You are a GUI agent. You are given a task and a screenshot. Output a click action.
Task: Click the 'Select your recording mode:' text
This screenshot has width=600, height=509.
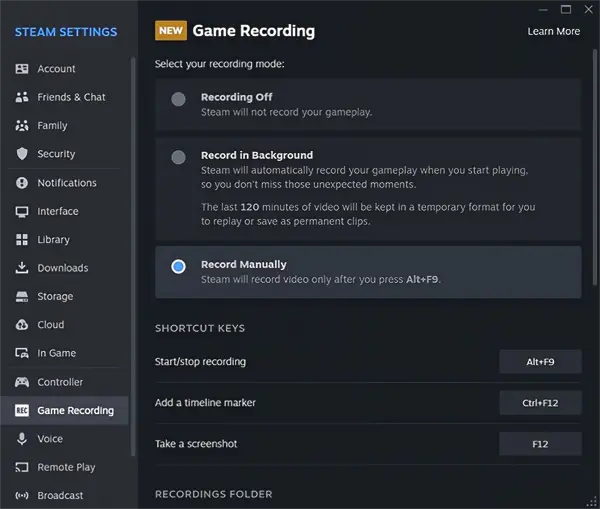pos(220,64)
